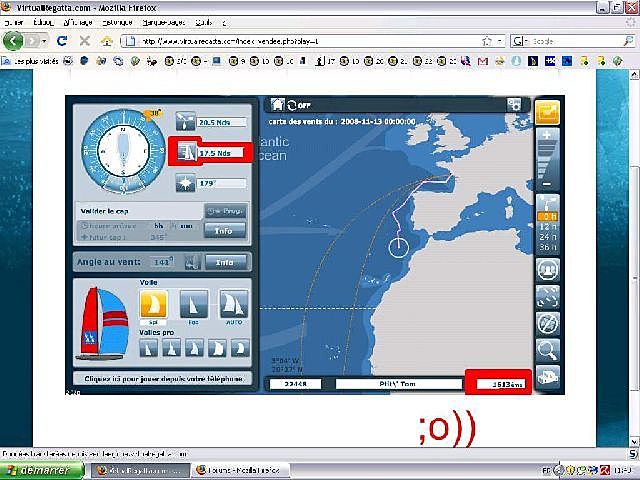Click the 1513ème ranking field
640x480 pixels.
click(500, 384)
